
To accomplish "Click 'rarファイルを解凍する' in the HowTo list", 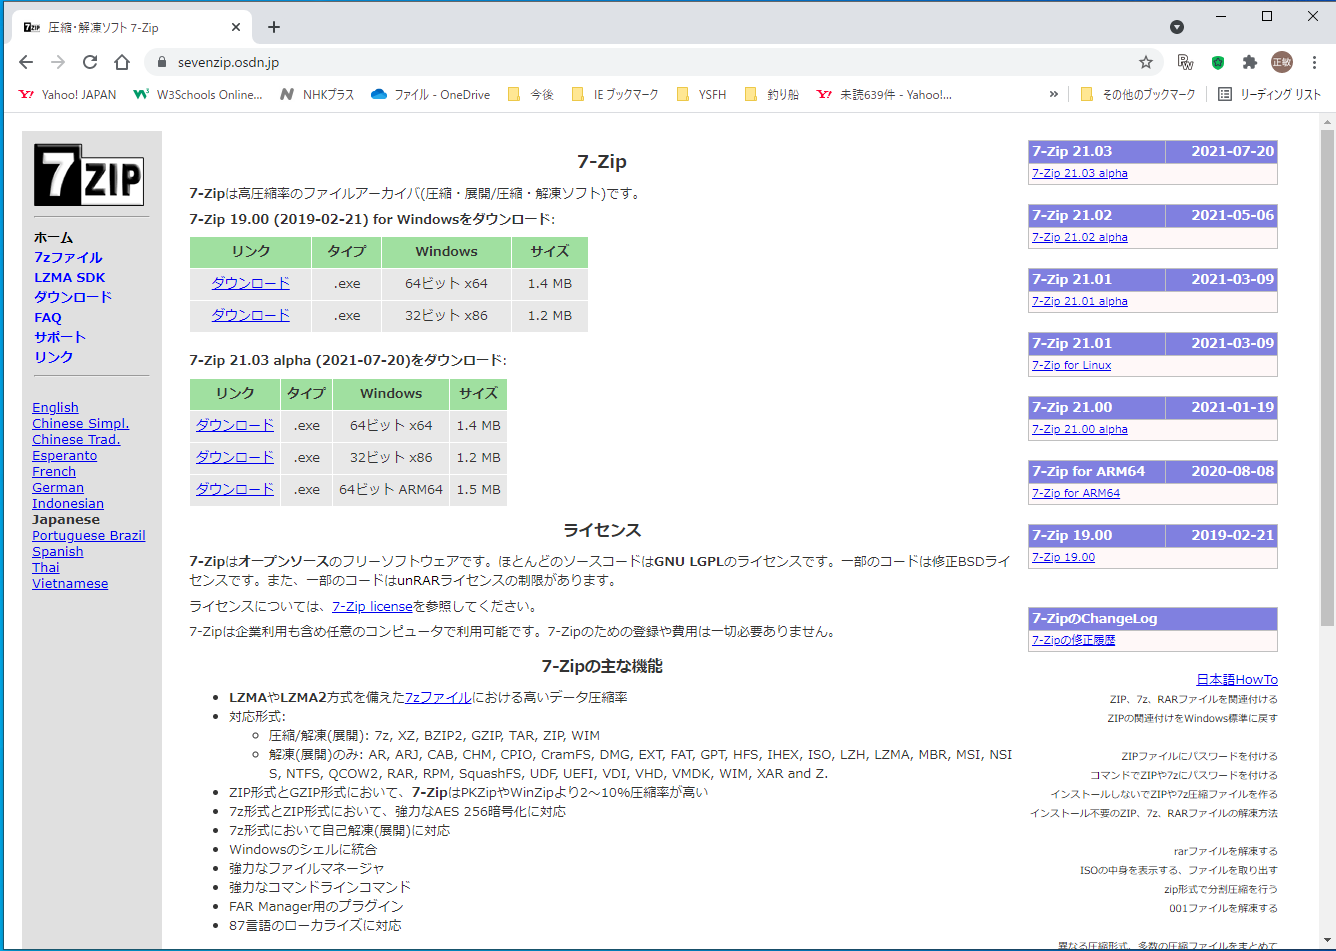I will pos(1226,852).
